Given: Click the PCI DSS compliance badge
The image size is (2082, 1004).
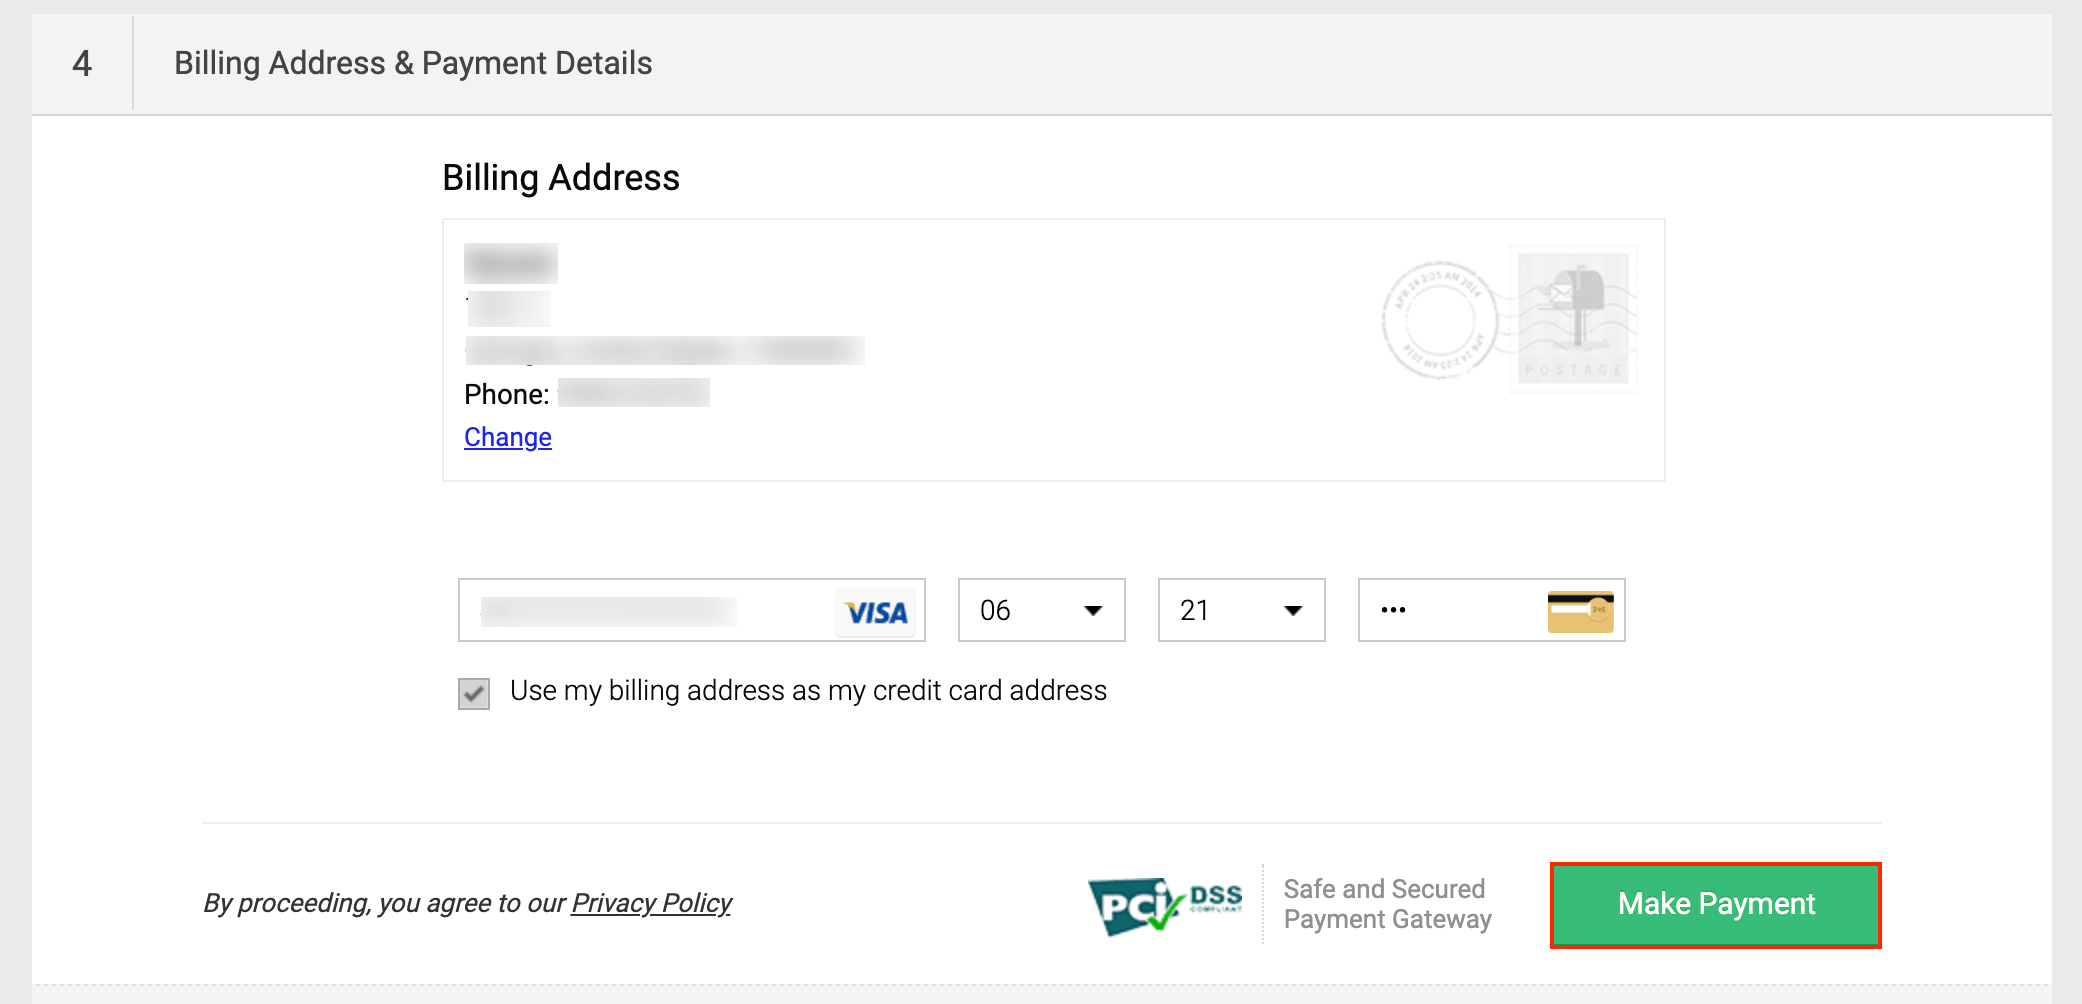Looking at the screenshot, I should click(x=1165, y=904).
